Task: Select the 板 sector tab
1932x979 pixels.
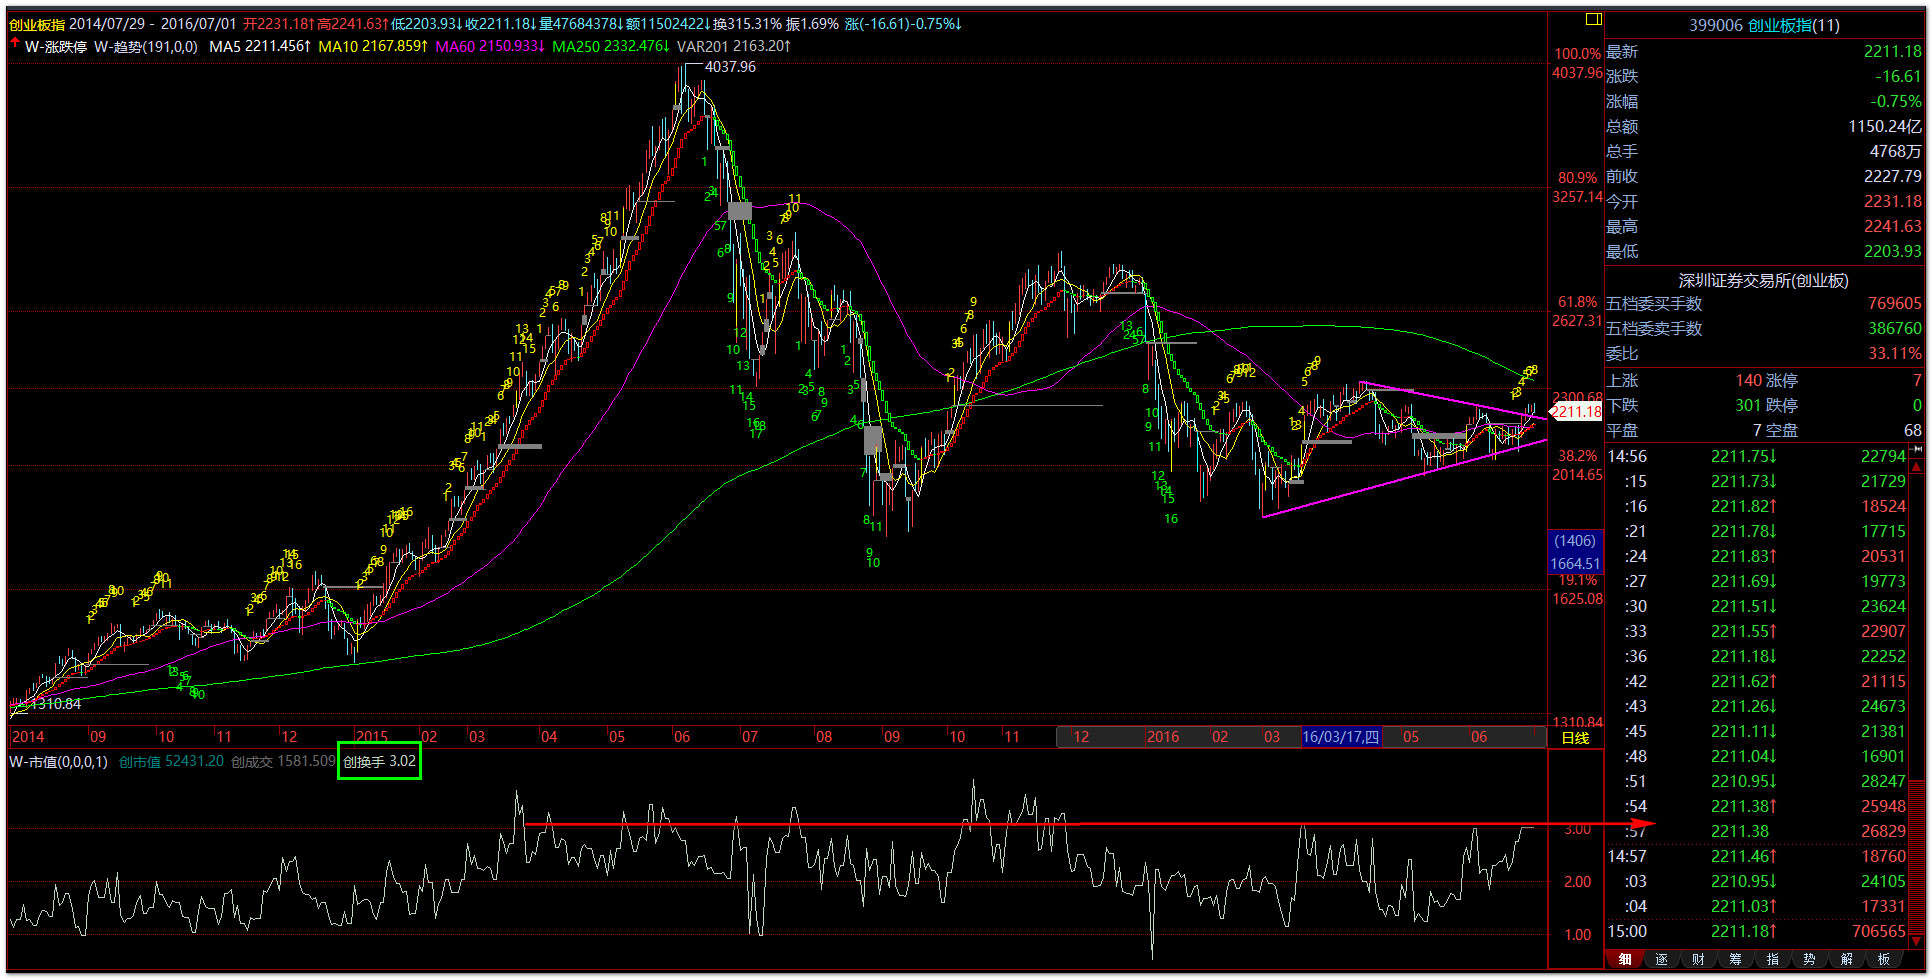Action: click(x=1884, y=959)
